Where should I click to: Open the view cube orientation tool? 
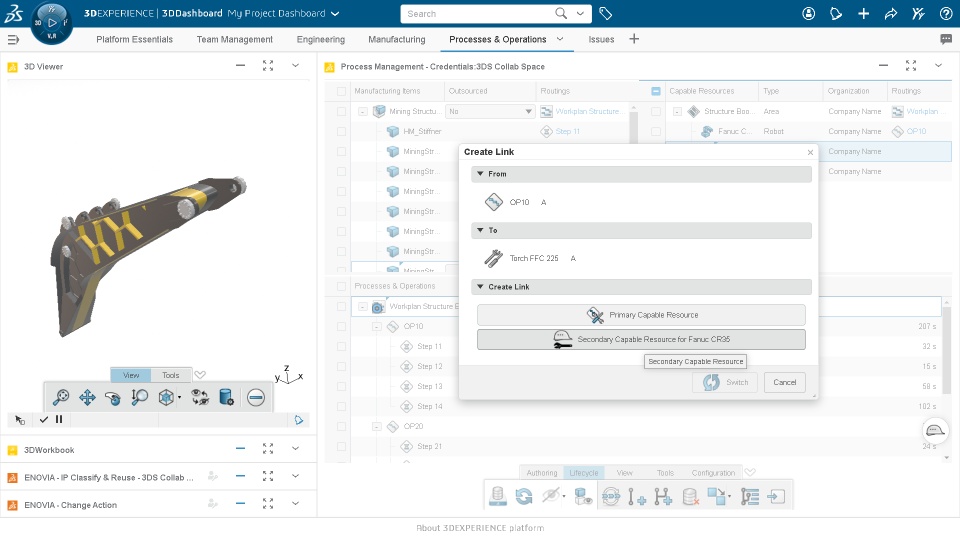[167, 397]
